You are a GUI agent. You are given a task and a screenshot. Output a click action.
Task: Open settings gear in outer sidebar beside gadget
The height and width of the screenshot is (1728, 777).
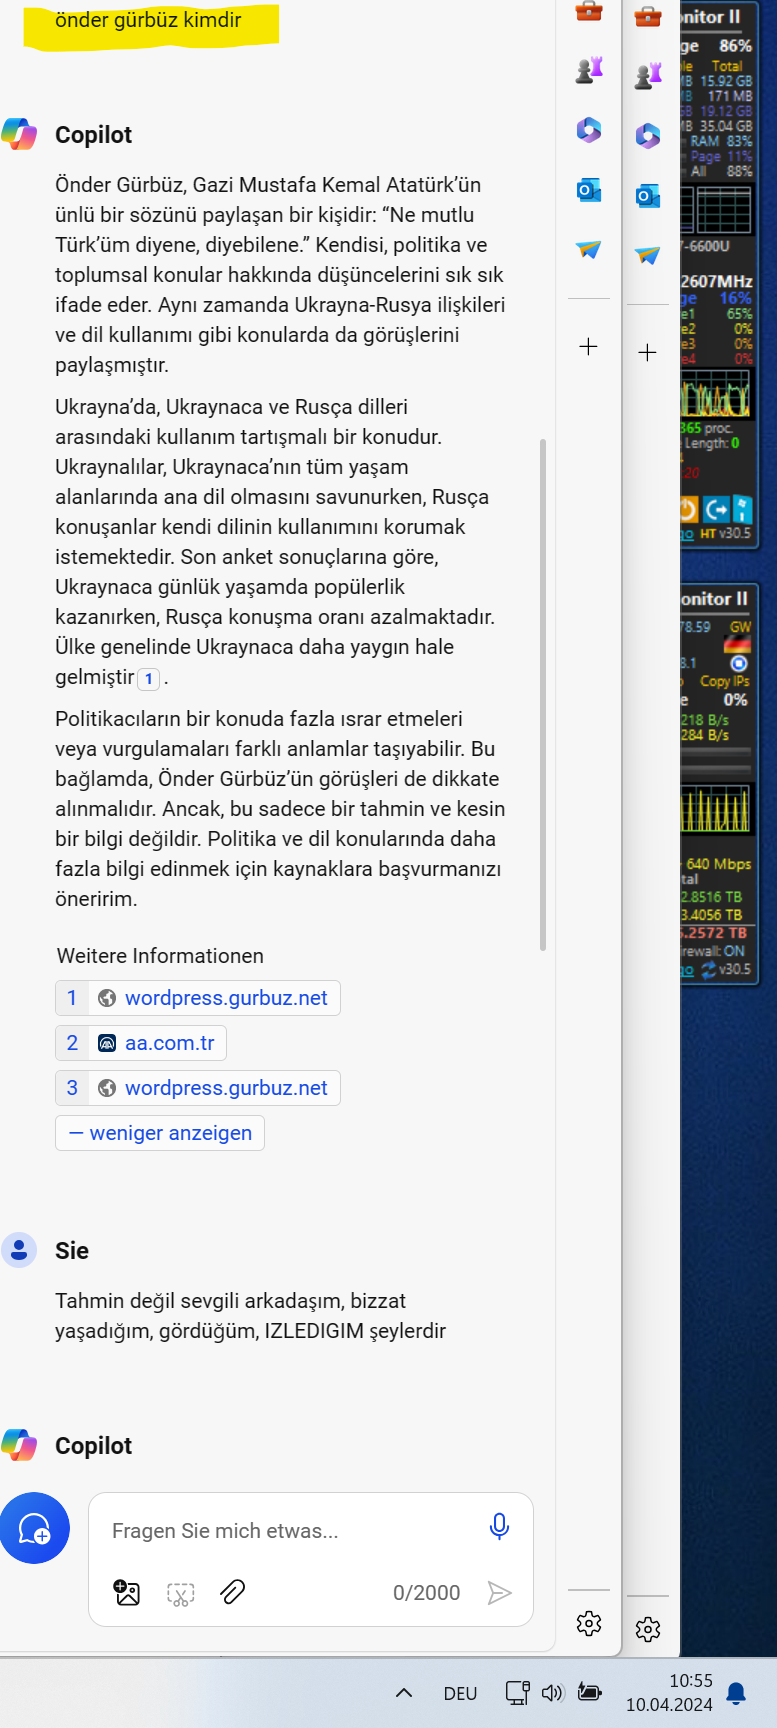tap(648, 1629)
